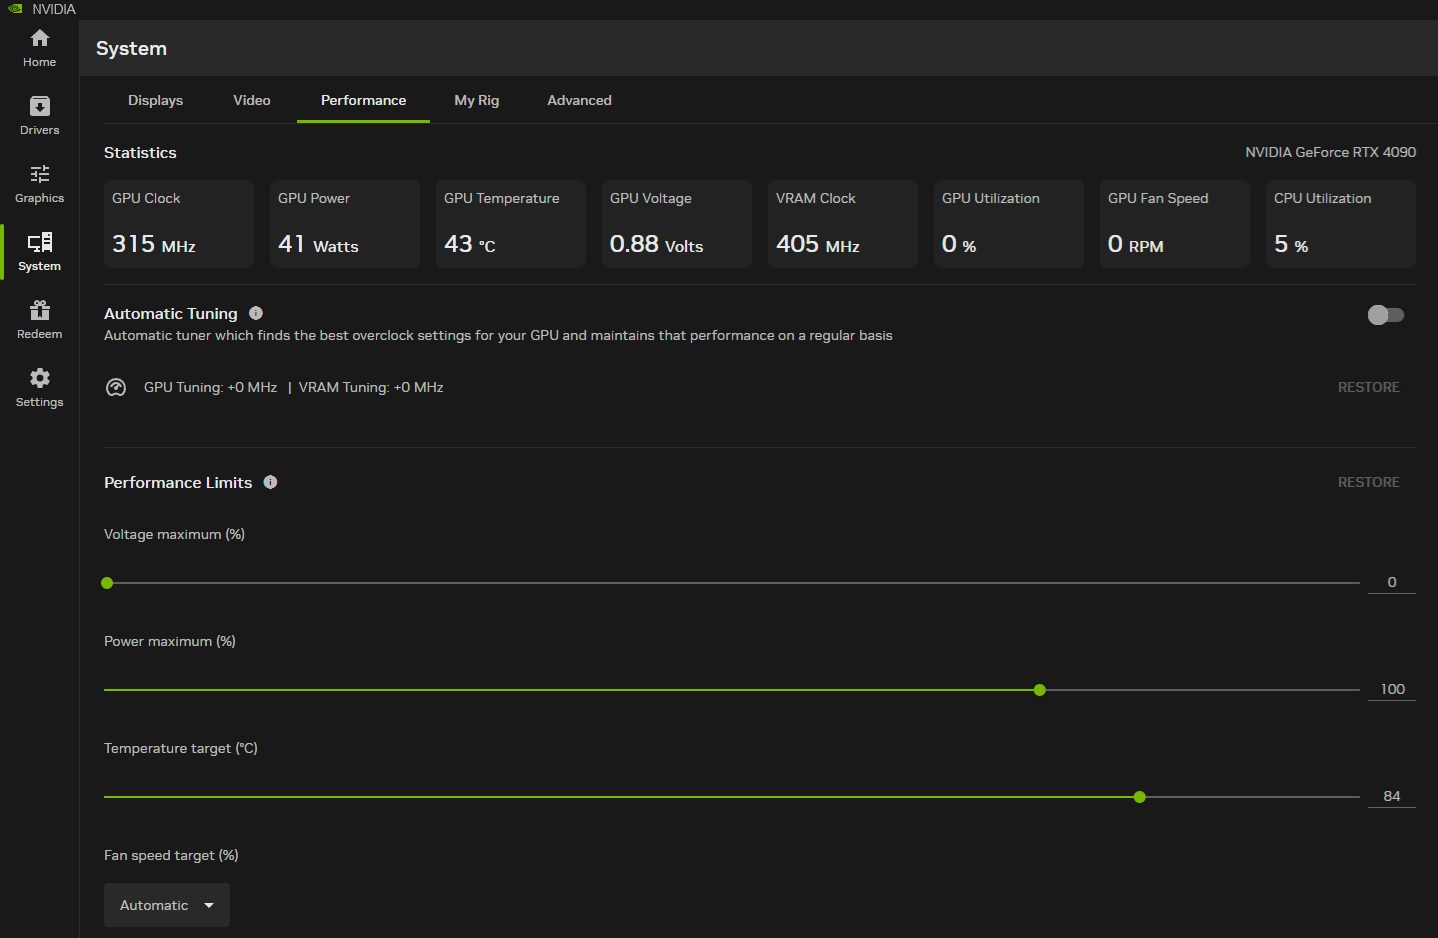
Task: Switch to the Video tab
Action: point(252,100)
